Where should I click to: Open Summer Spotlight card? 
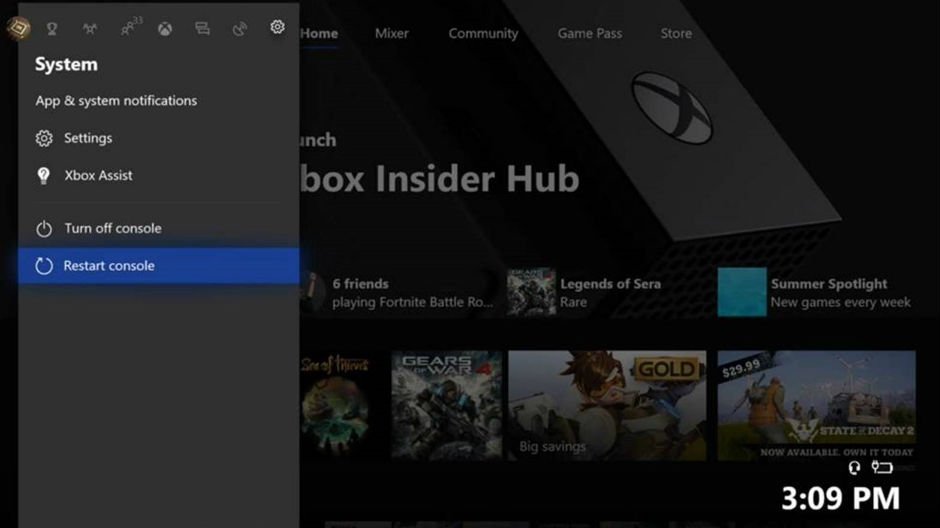(817, 292)
